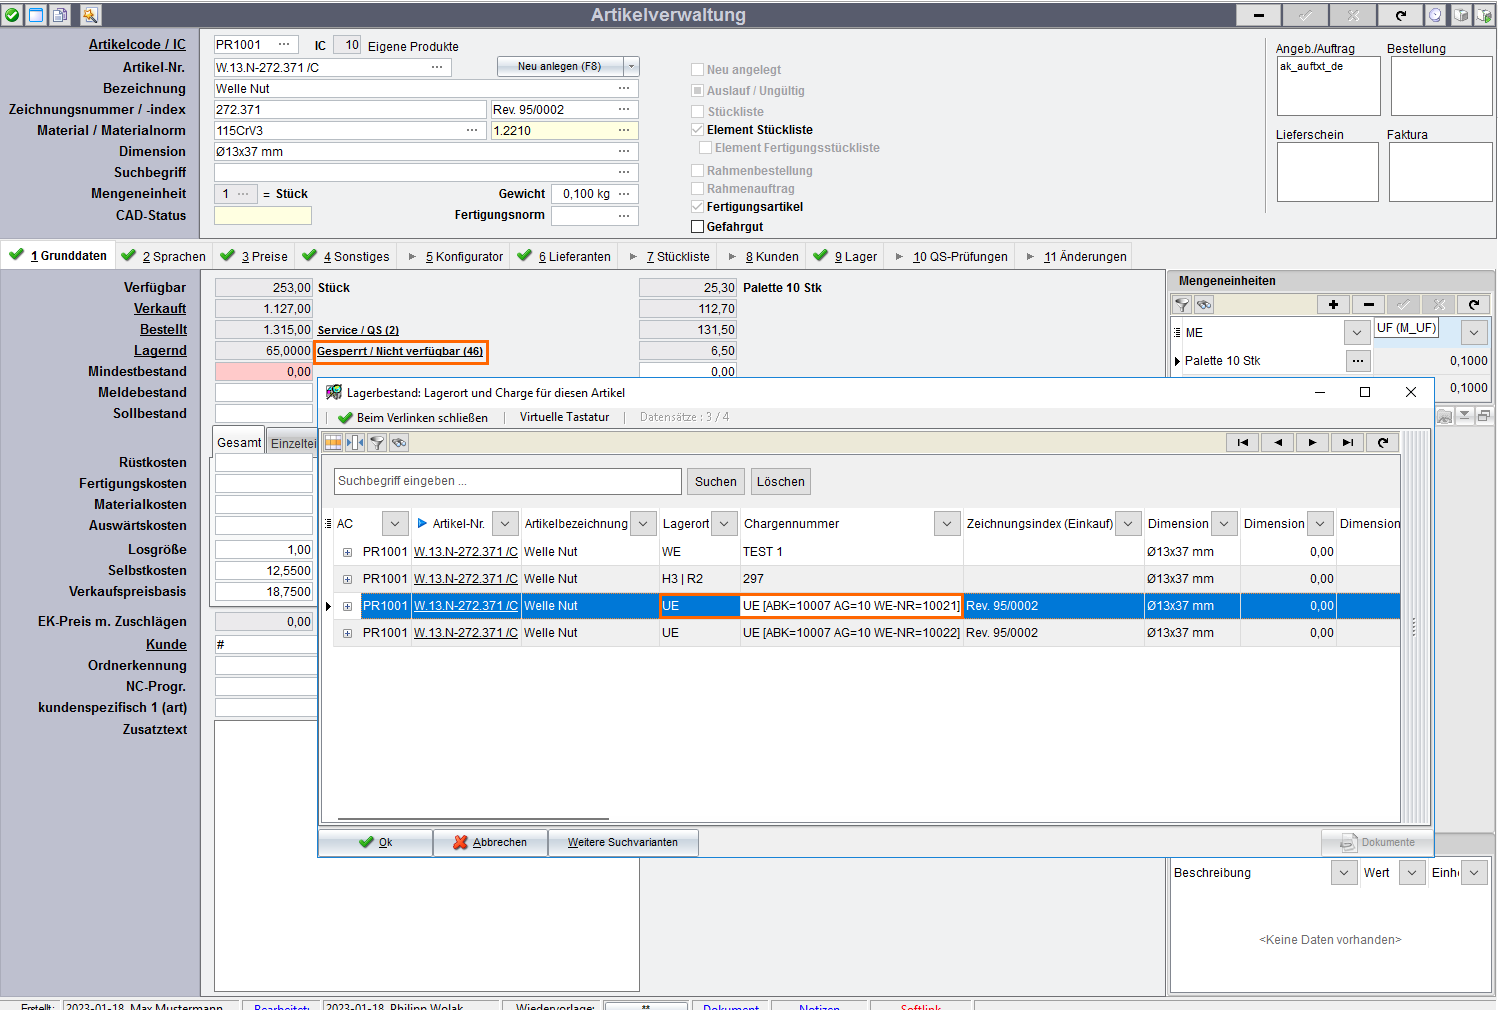Refresh the Mengeneinheiten list
This screenshot has width=1498, height=1010.
(x=1473, y=304)
